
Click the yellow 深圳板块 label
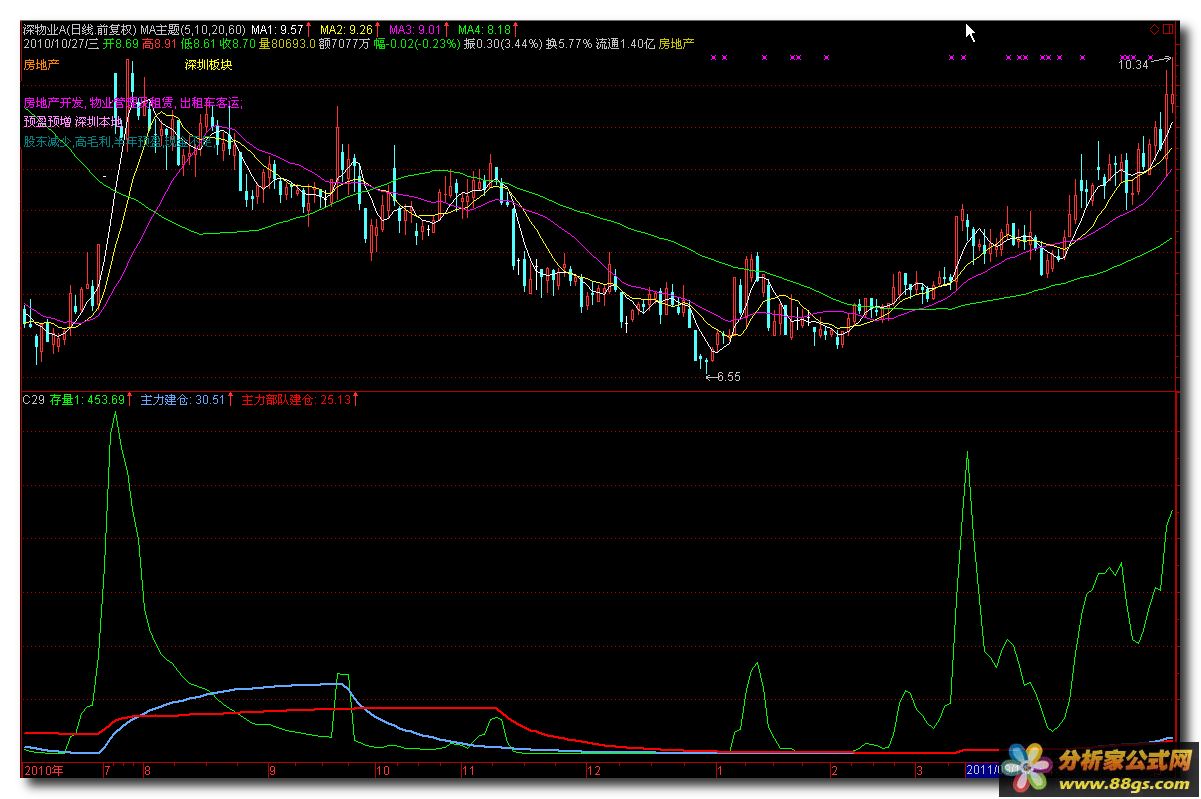tap(208, 64)
